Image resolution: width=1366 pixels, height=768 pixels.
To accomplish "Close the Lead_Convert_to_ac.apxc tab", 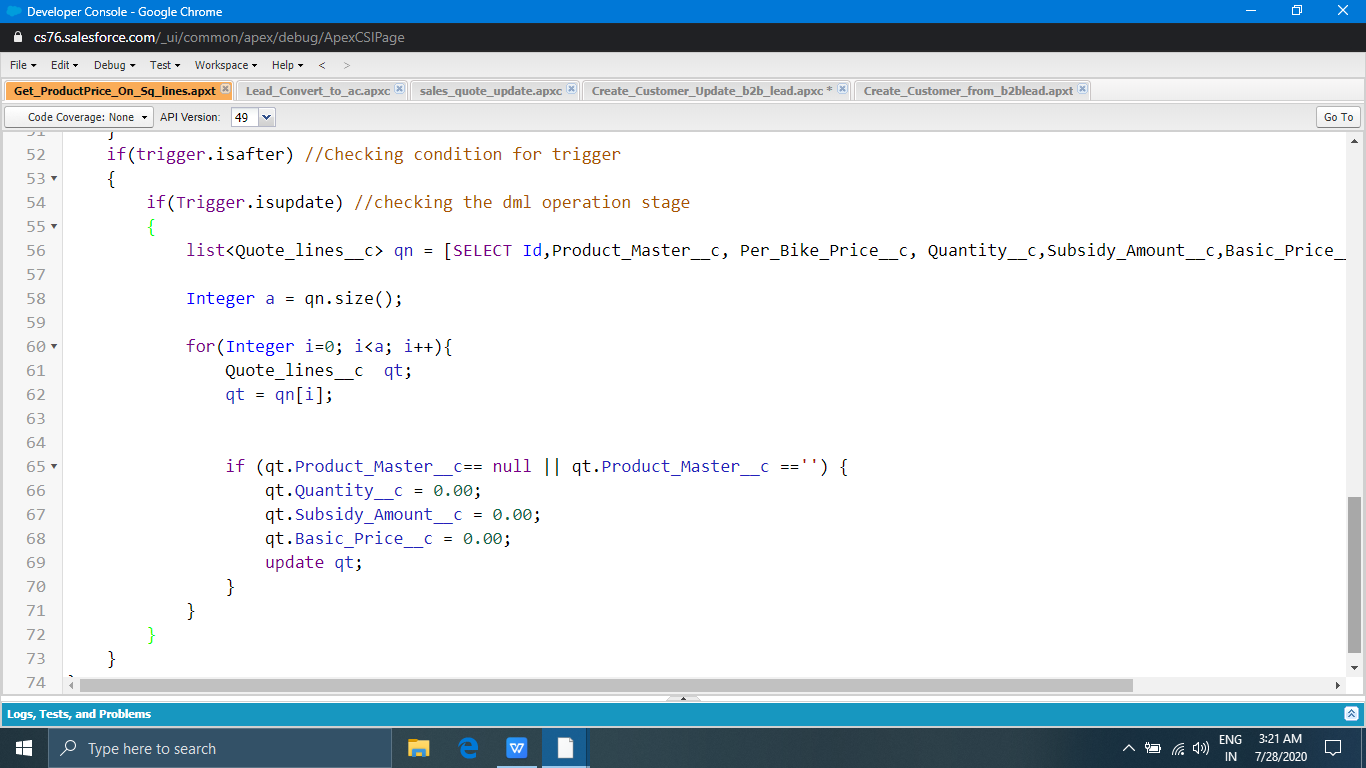I will pyautogui.click(x=400, y=90).
